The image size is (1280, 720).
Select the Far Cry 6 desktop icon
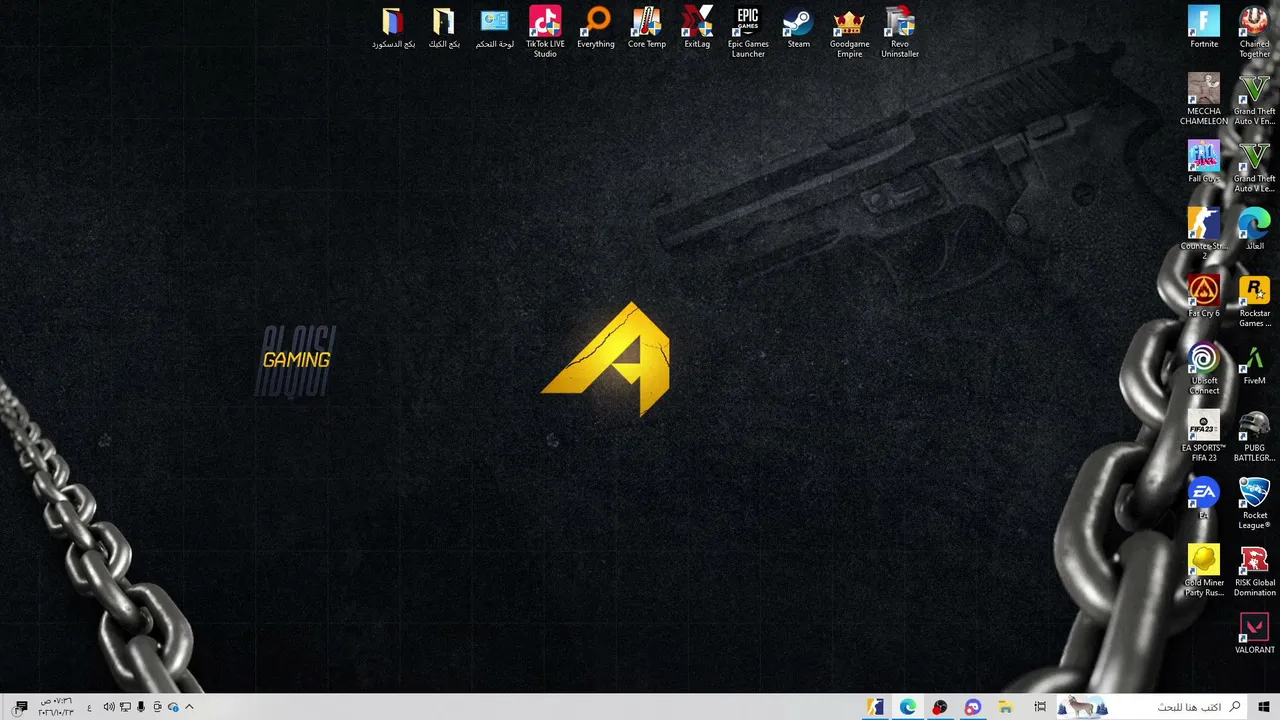point(1204,297)
